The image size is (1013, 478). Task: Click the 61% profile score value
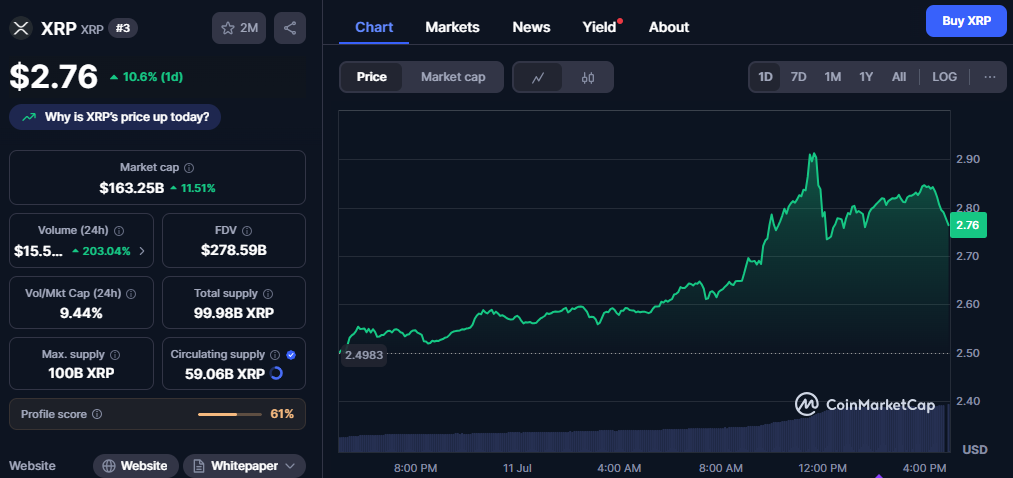click(282, 414)
